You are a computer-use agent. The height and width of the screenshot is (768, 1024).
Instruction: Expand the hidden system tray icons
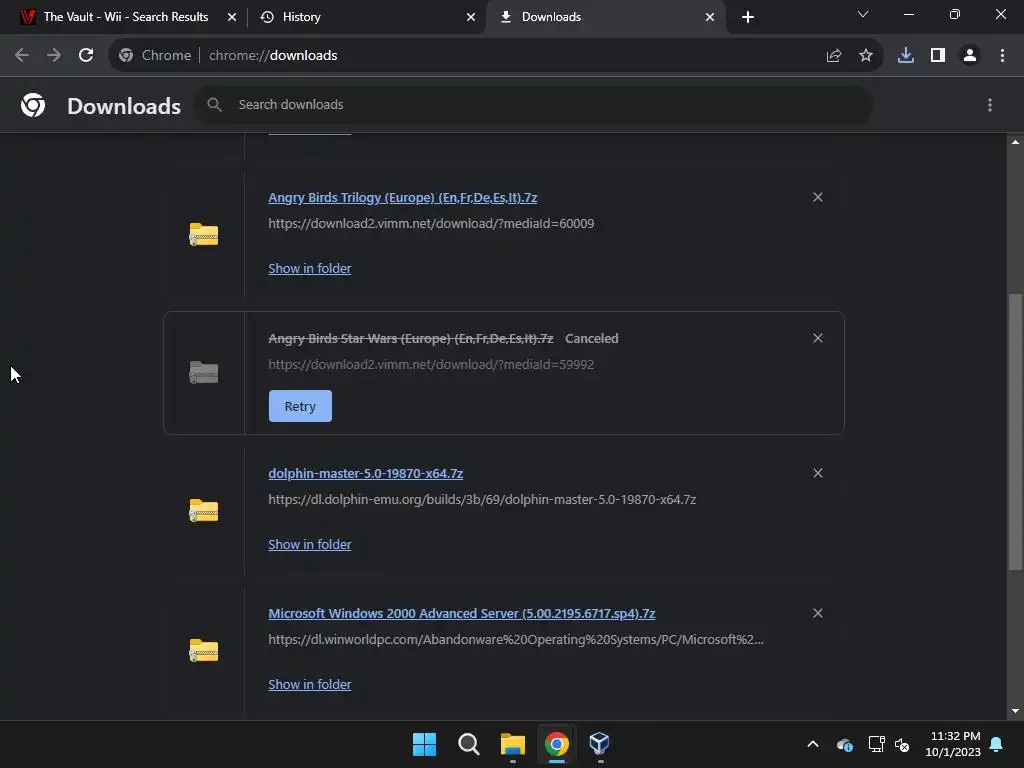pyautogui.click(x=813, y=744)
